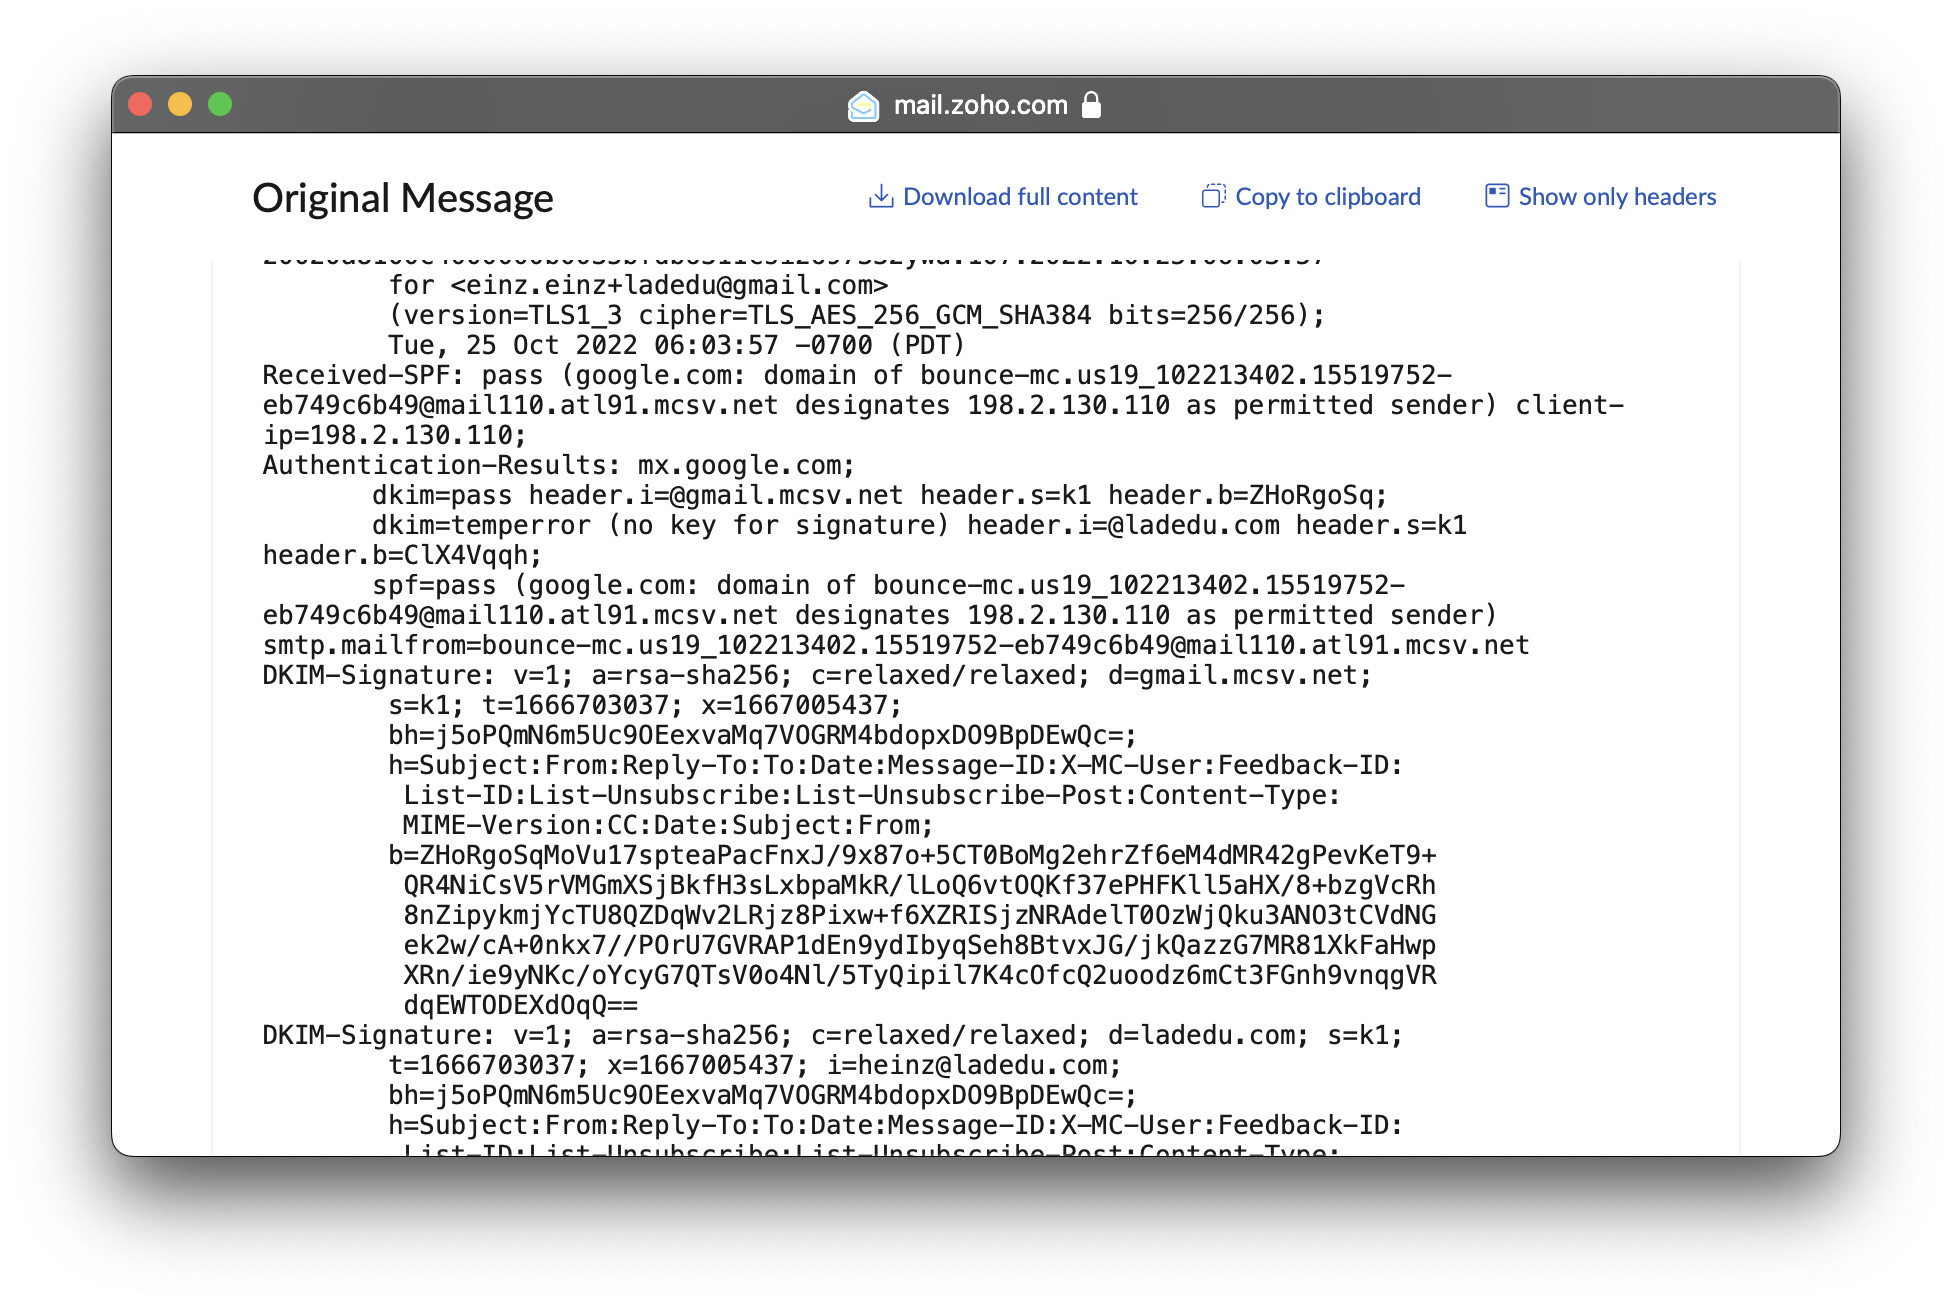Image resolution: width=1952 pixels, height=1304 pixels.
Task: Click the i=heinz@ladedu.com; line
Action: [973, 1066]
